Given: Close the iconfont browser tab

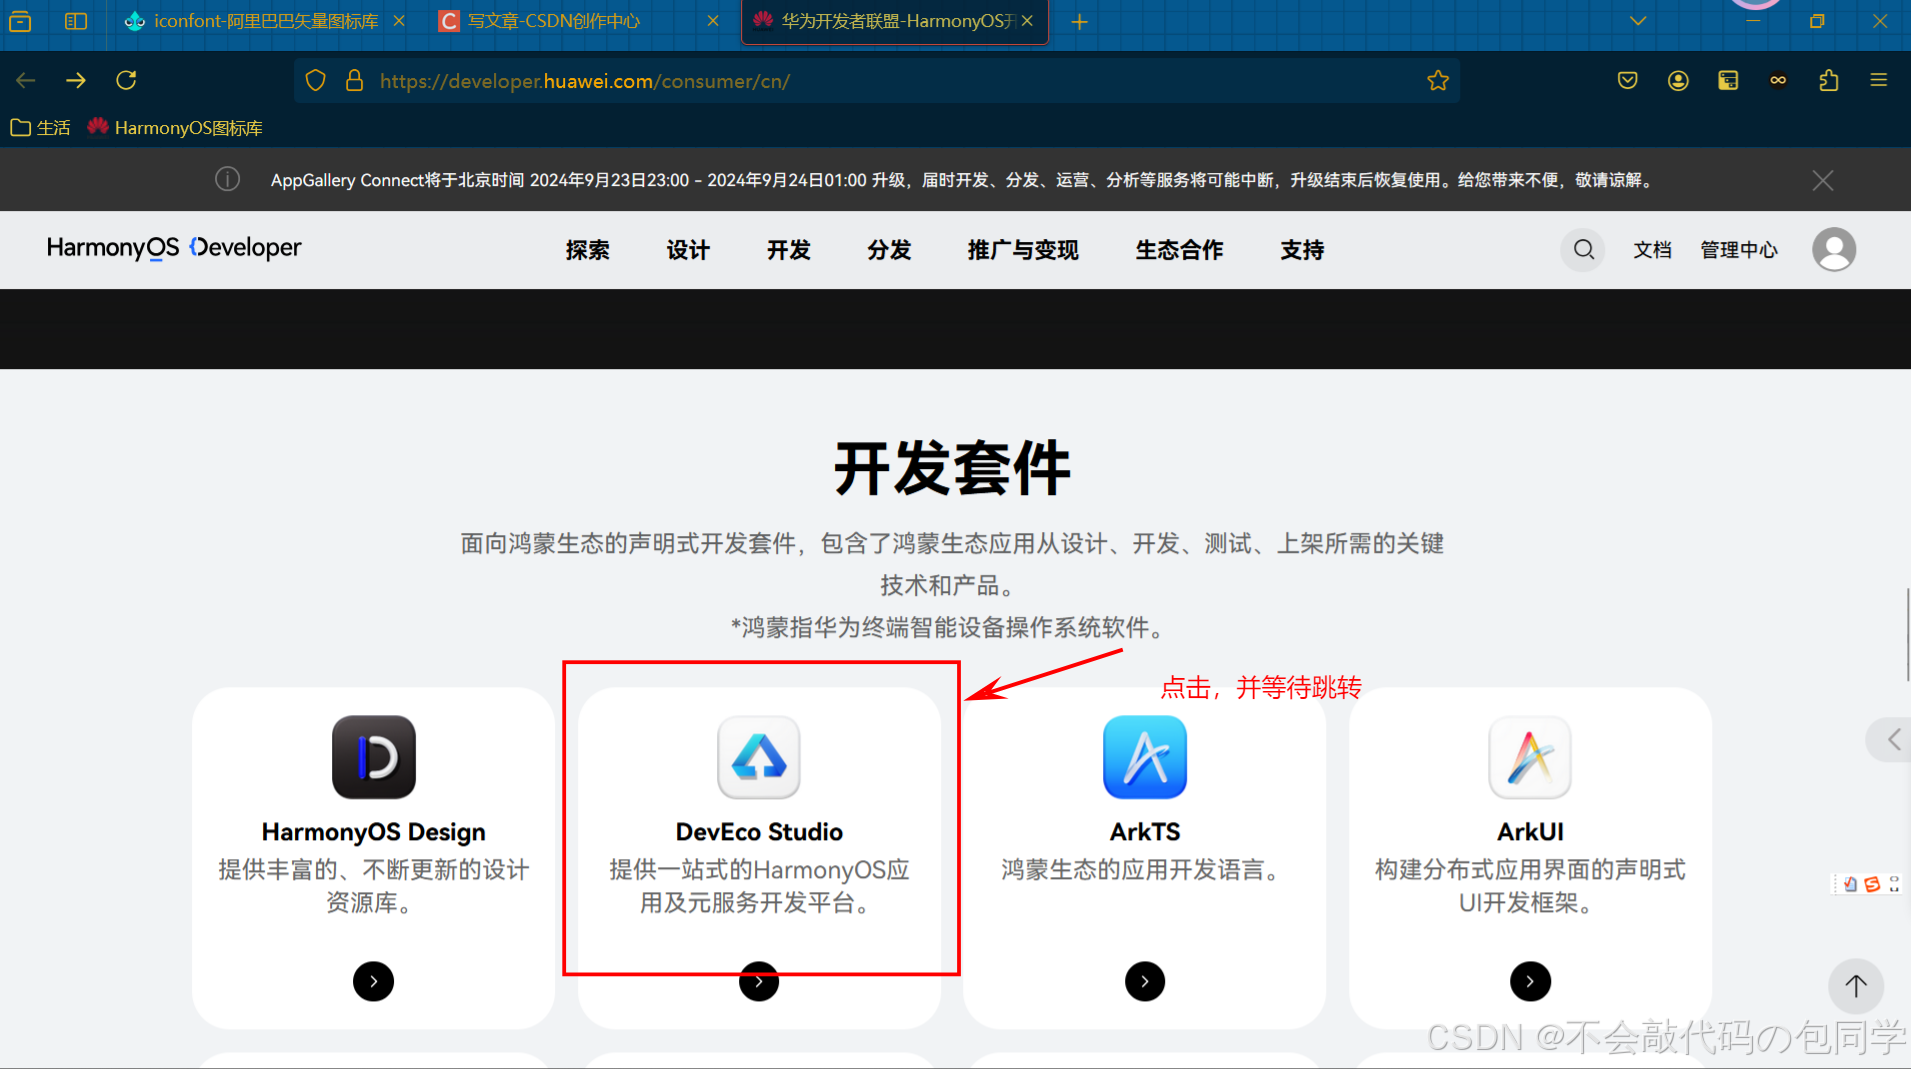Looking at the screenshot, I should tap(399, 21).
